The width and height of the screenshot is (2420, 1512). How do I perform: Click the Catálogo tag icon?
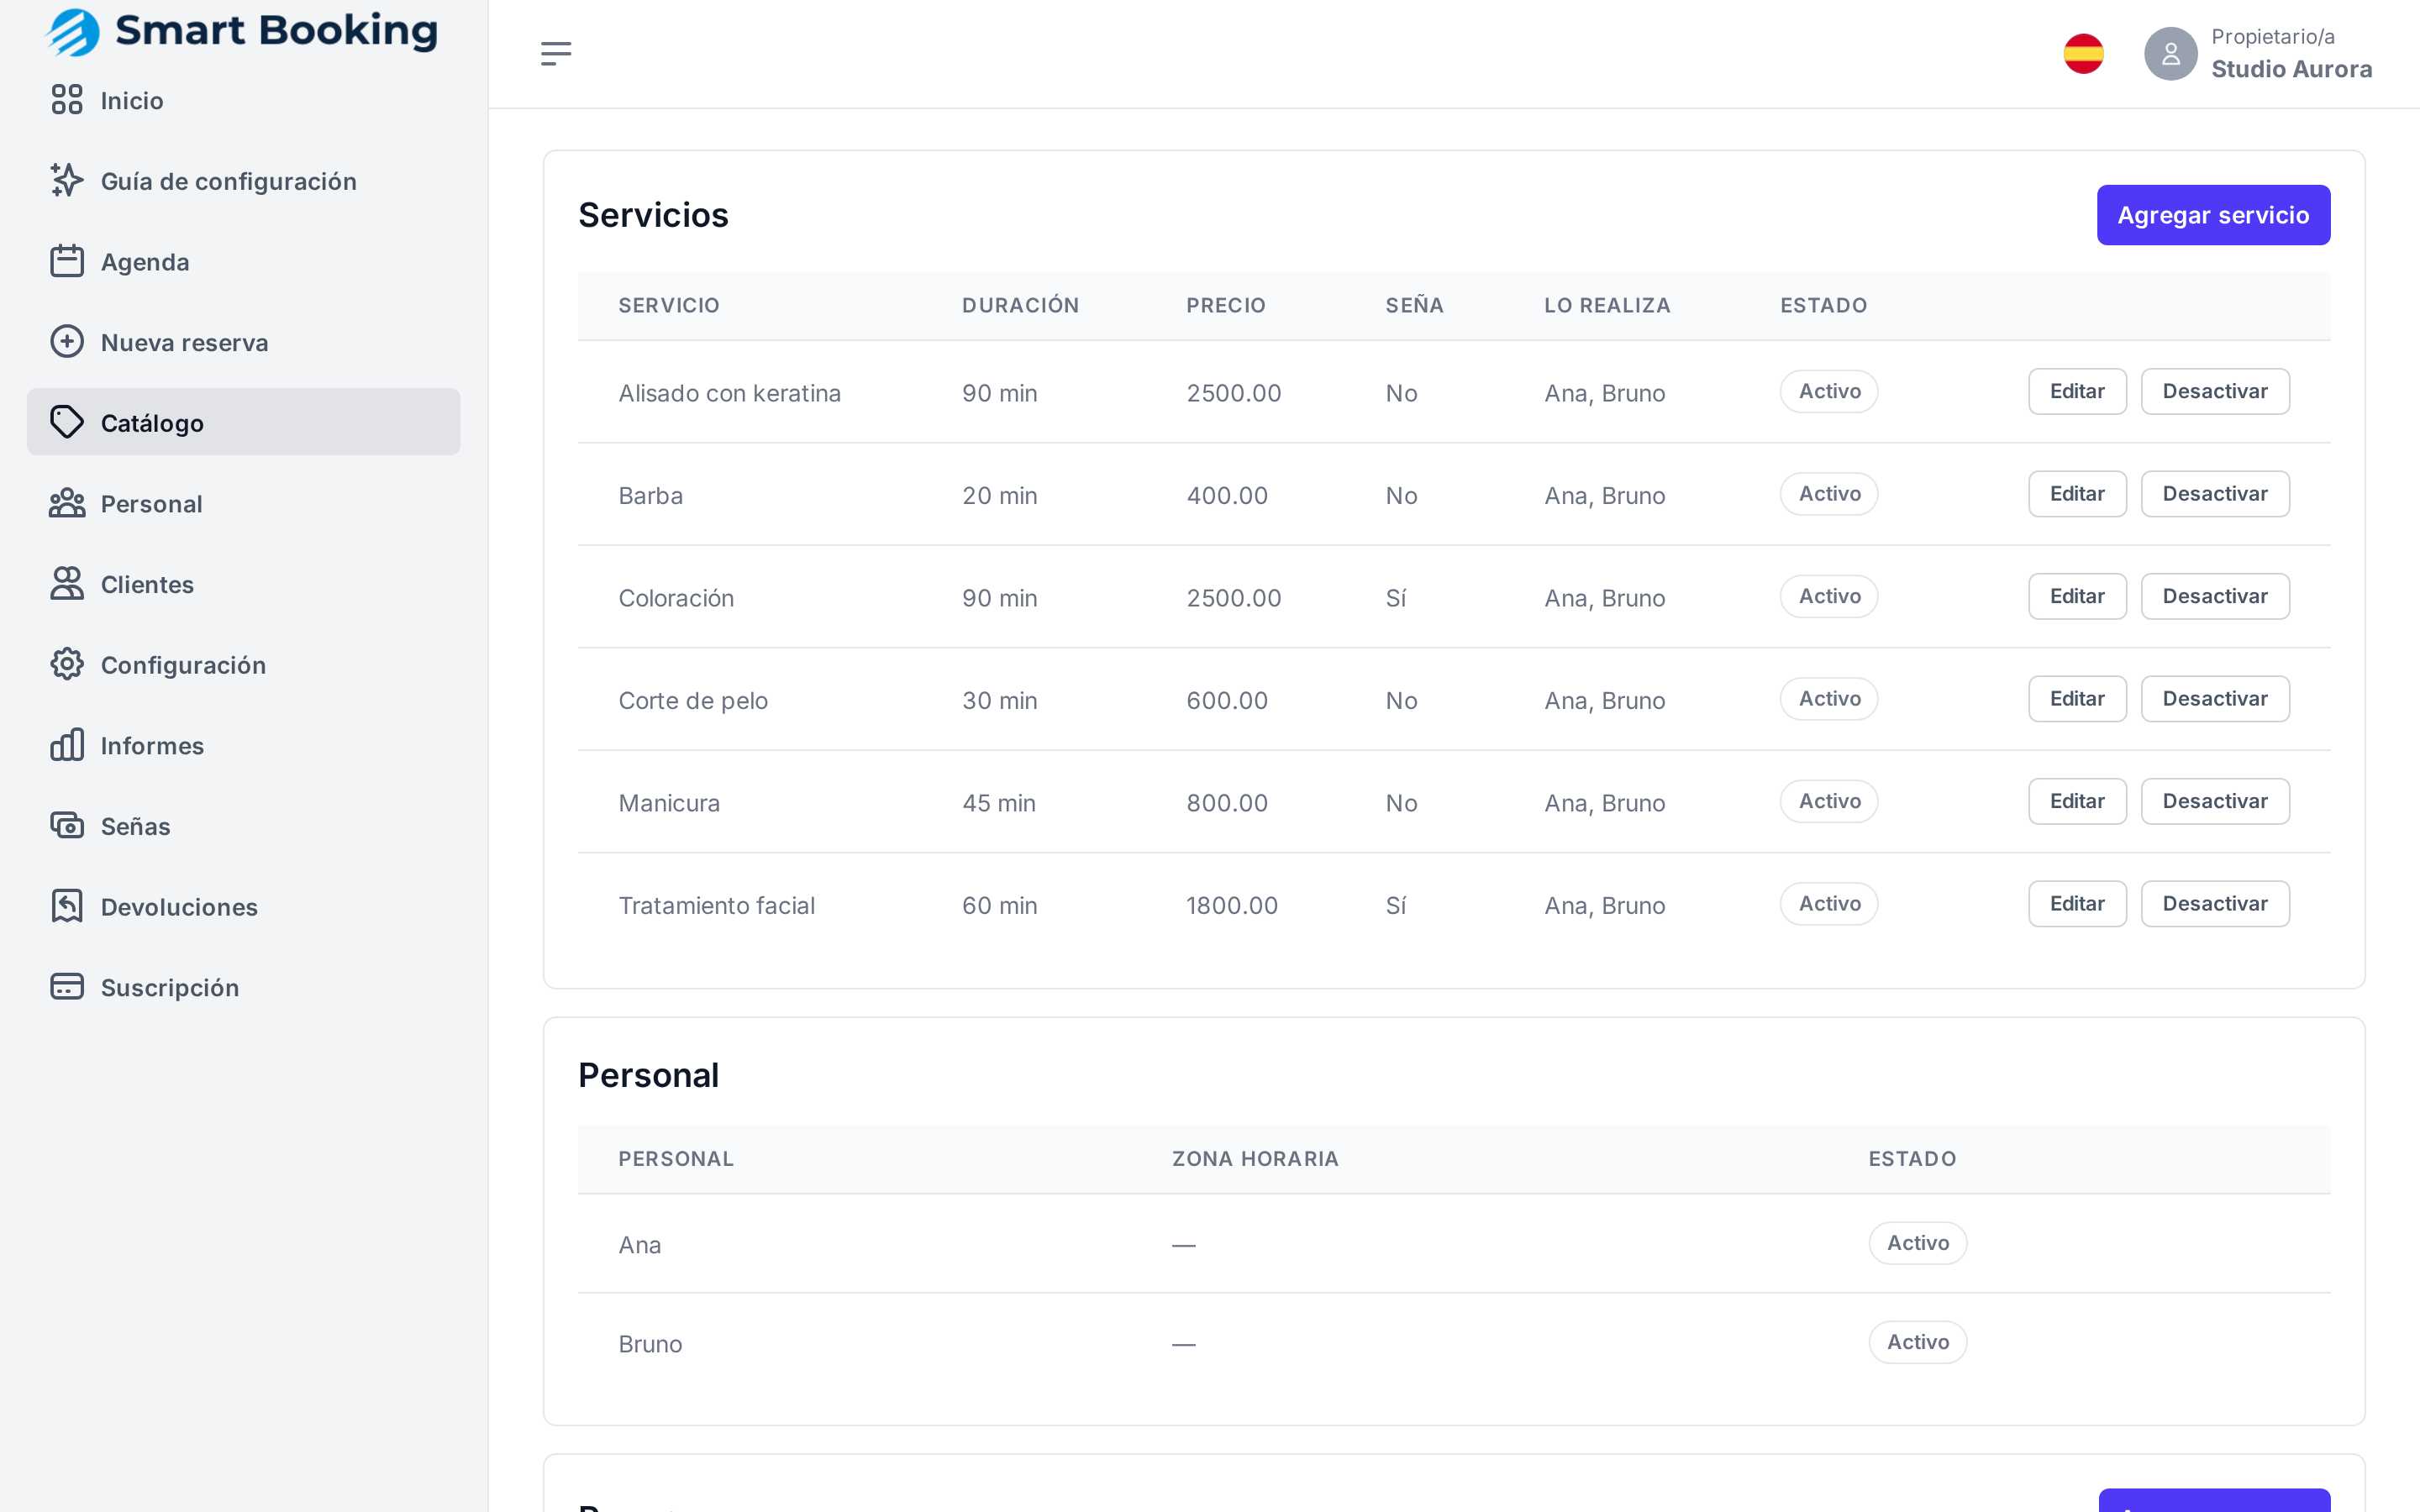67,422
